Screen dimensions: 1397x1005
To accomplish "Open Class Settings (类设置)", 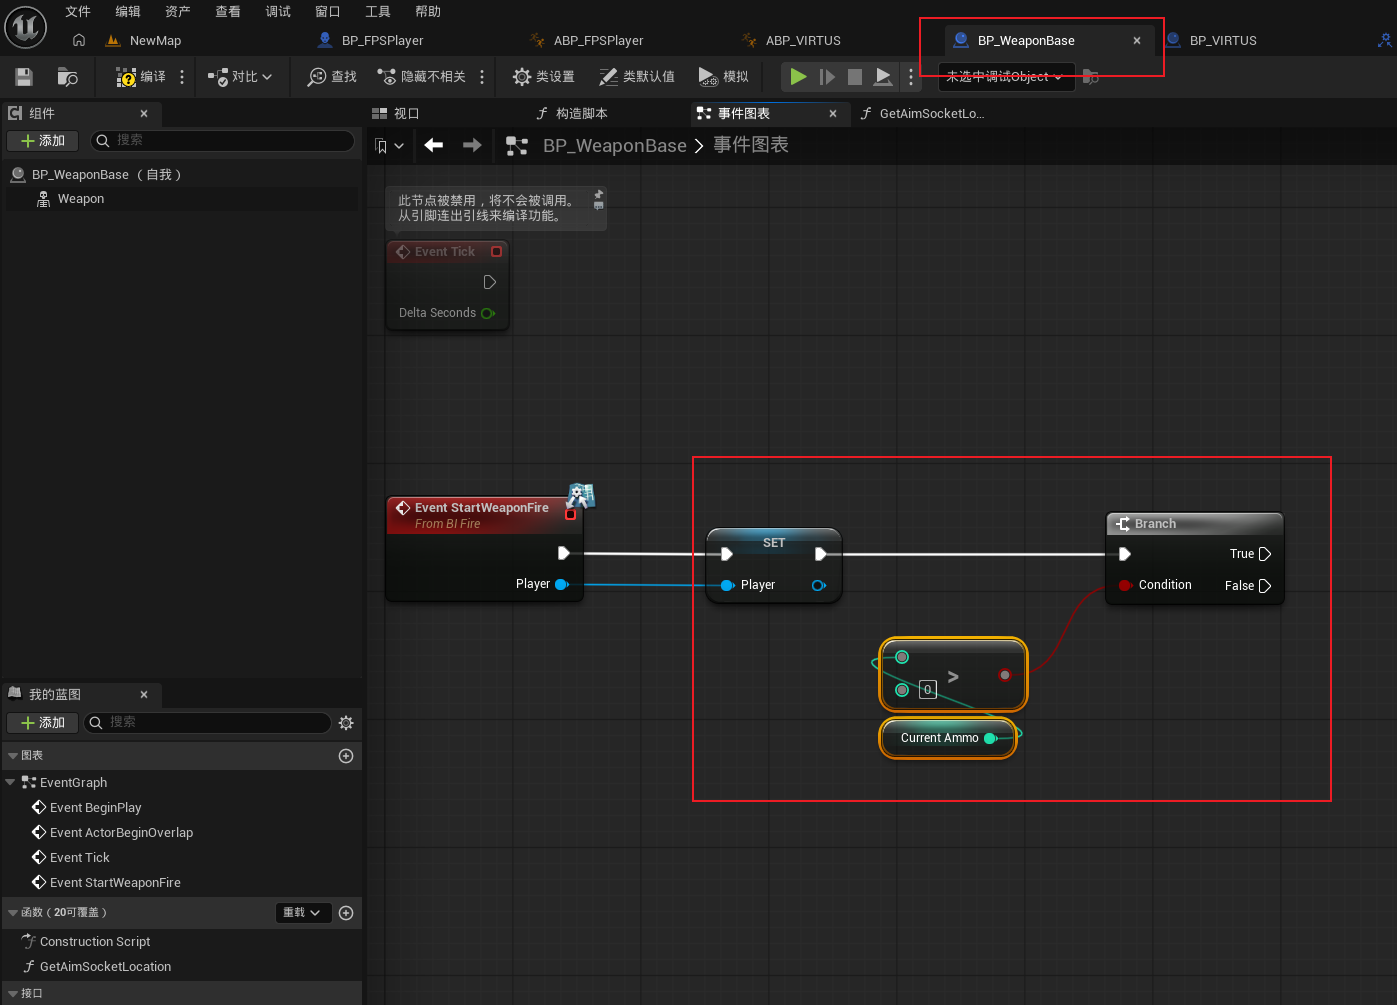I will click(543, 77).
